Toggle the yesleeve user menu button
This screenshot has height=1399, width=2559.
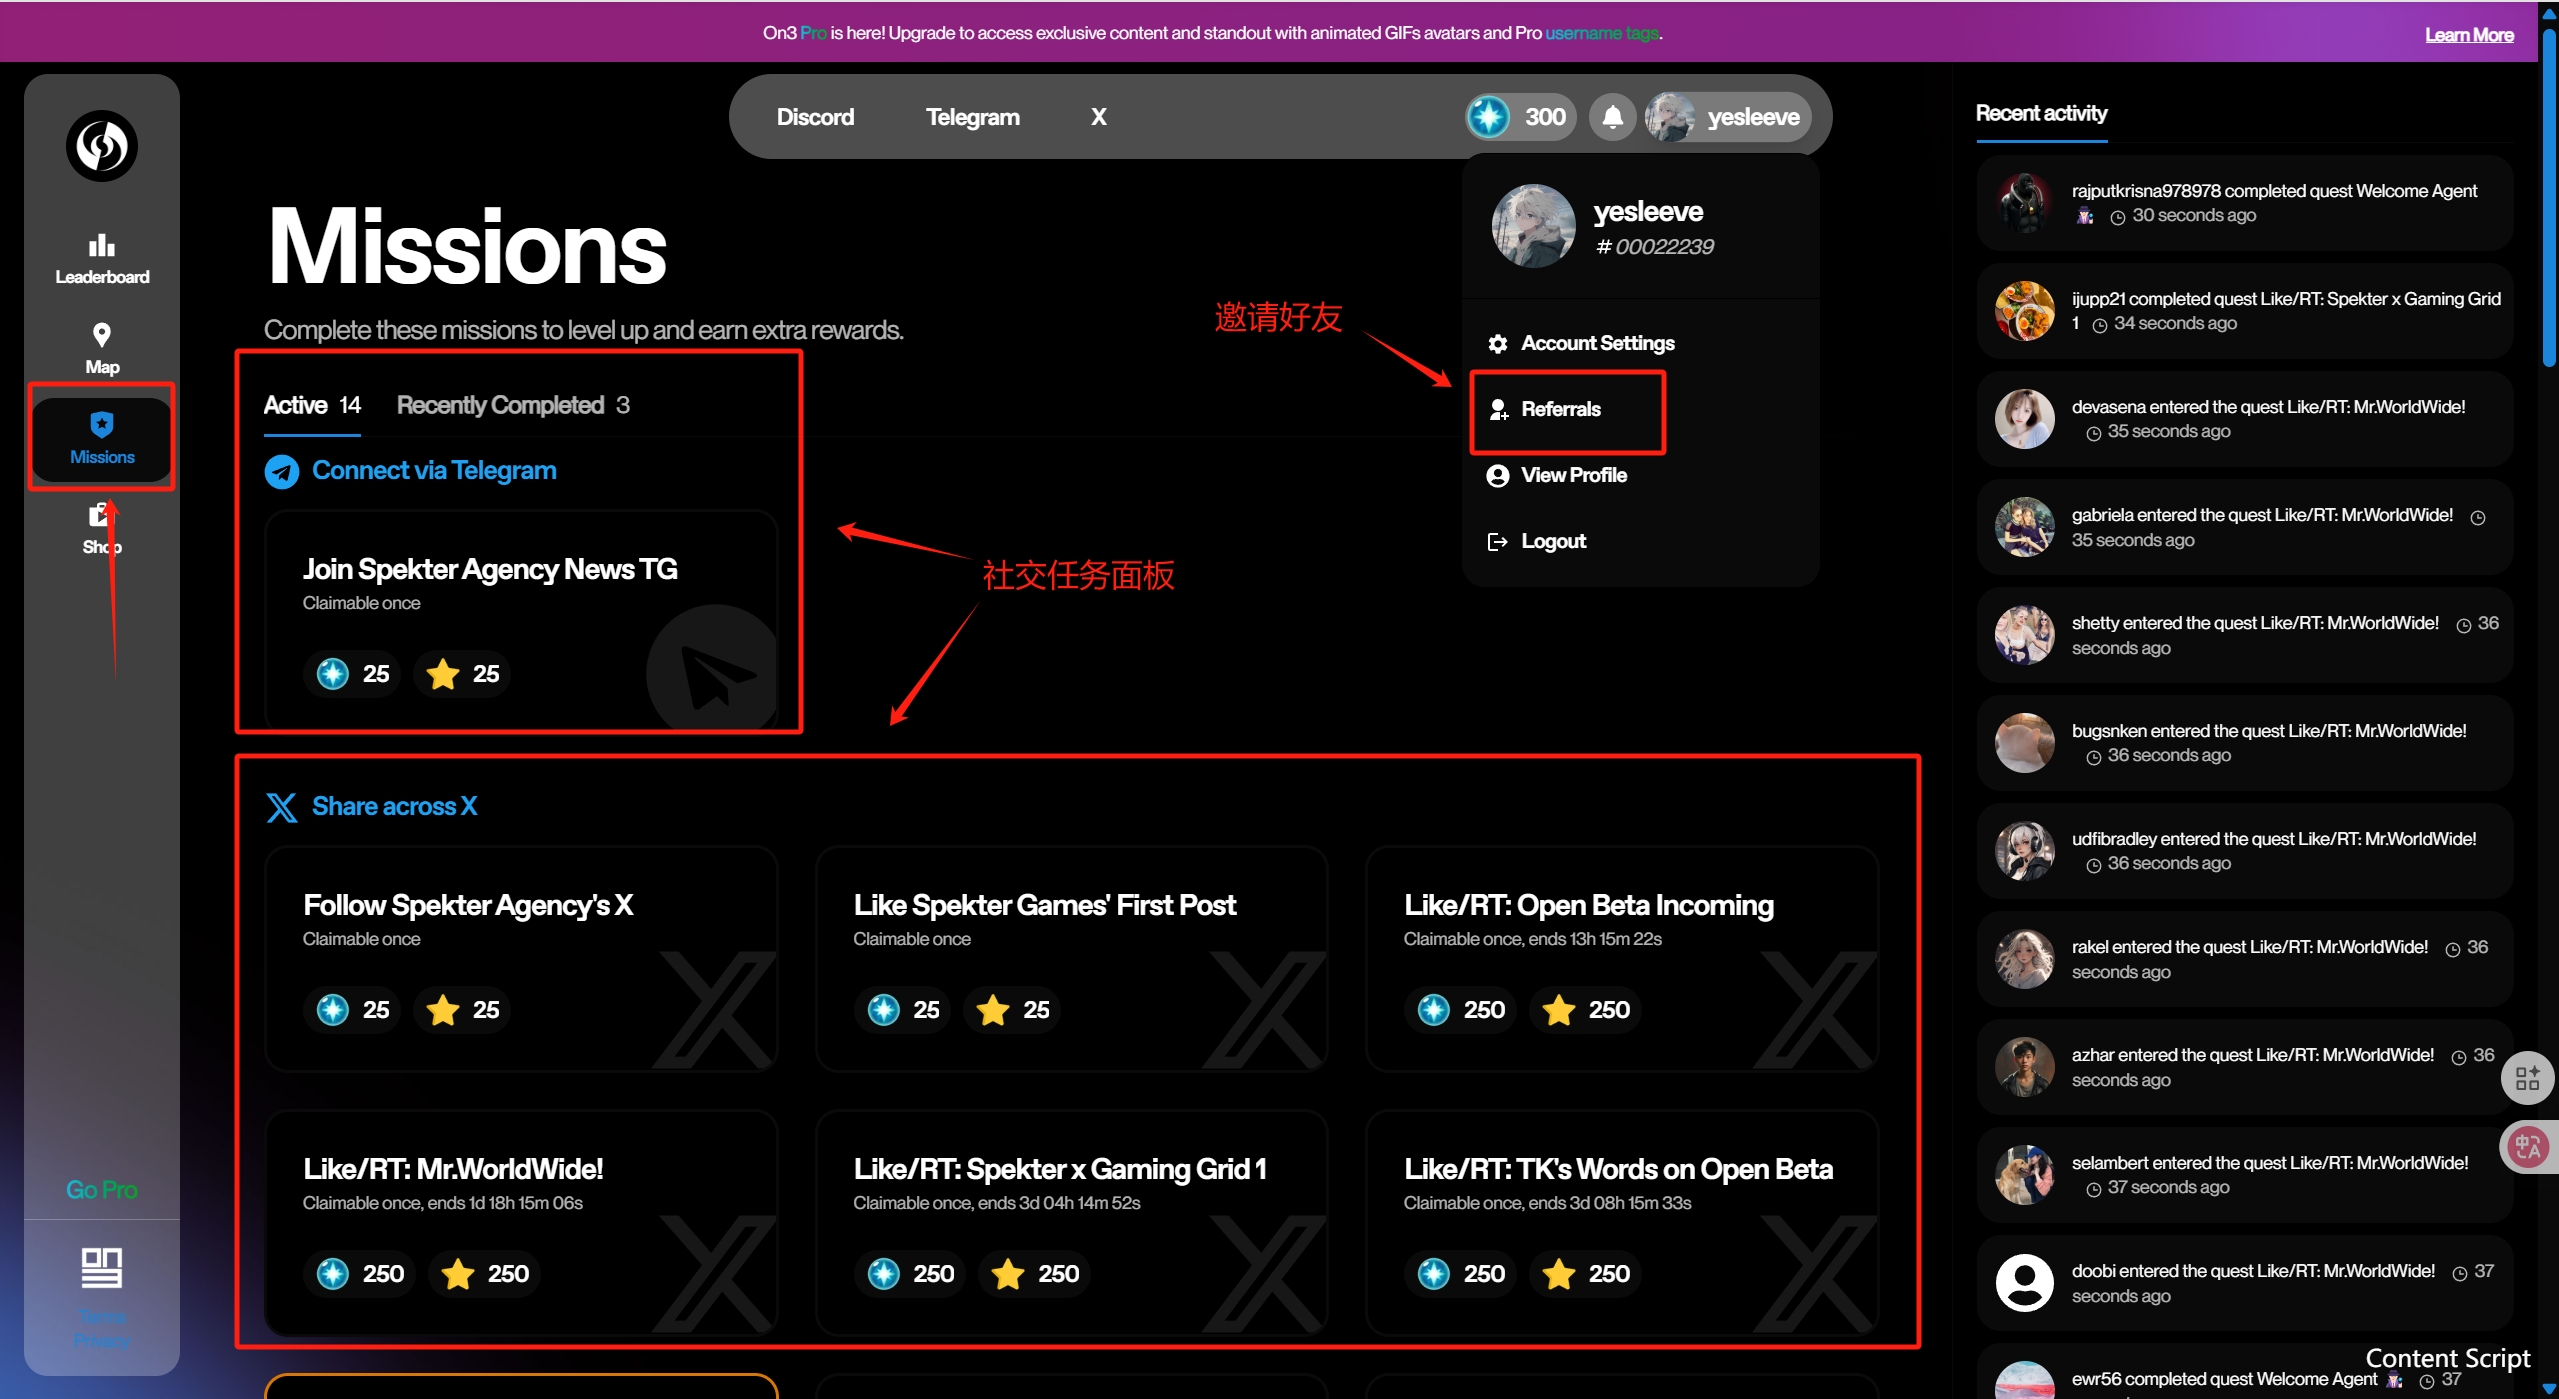[x=1728, y=117]
